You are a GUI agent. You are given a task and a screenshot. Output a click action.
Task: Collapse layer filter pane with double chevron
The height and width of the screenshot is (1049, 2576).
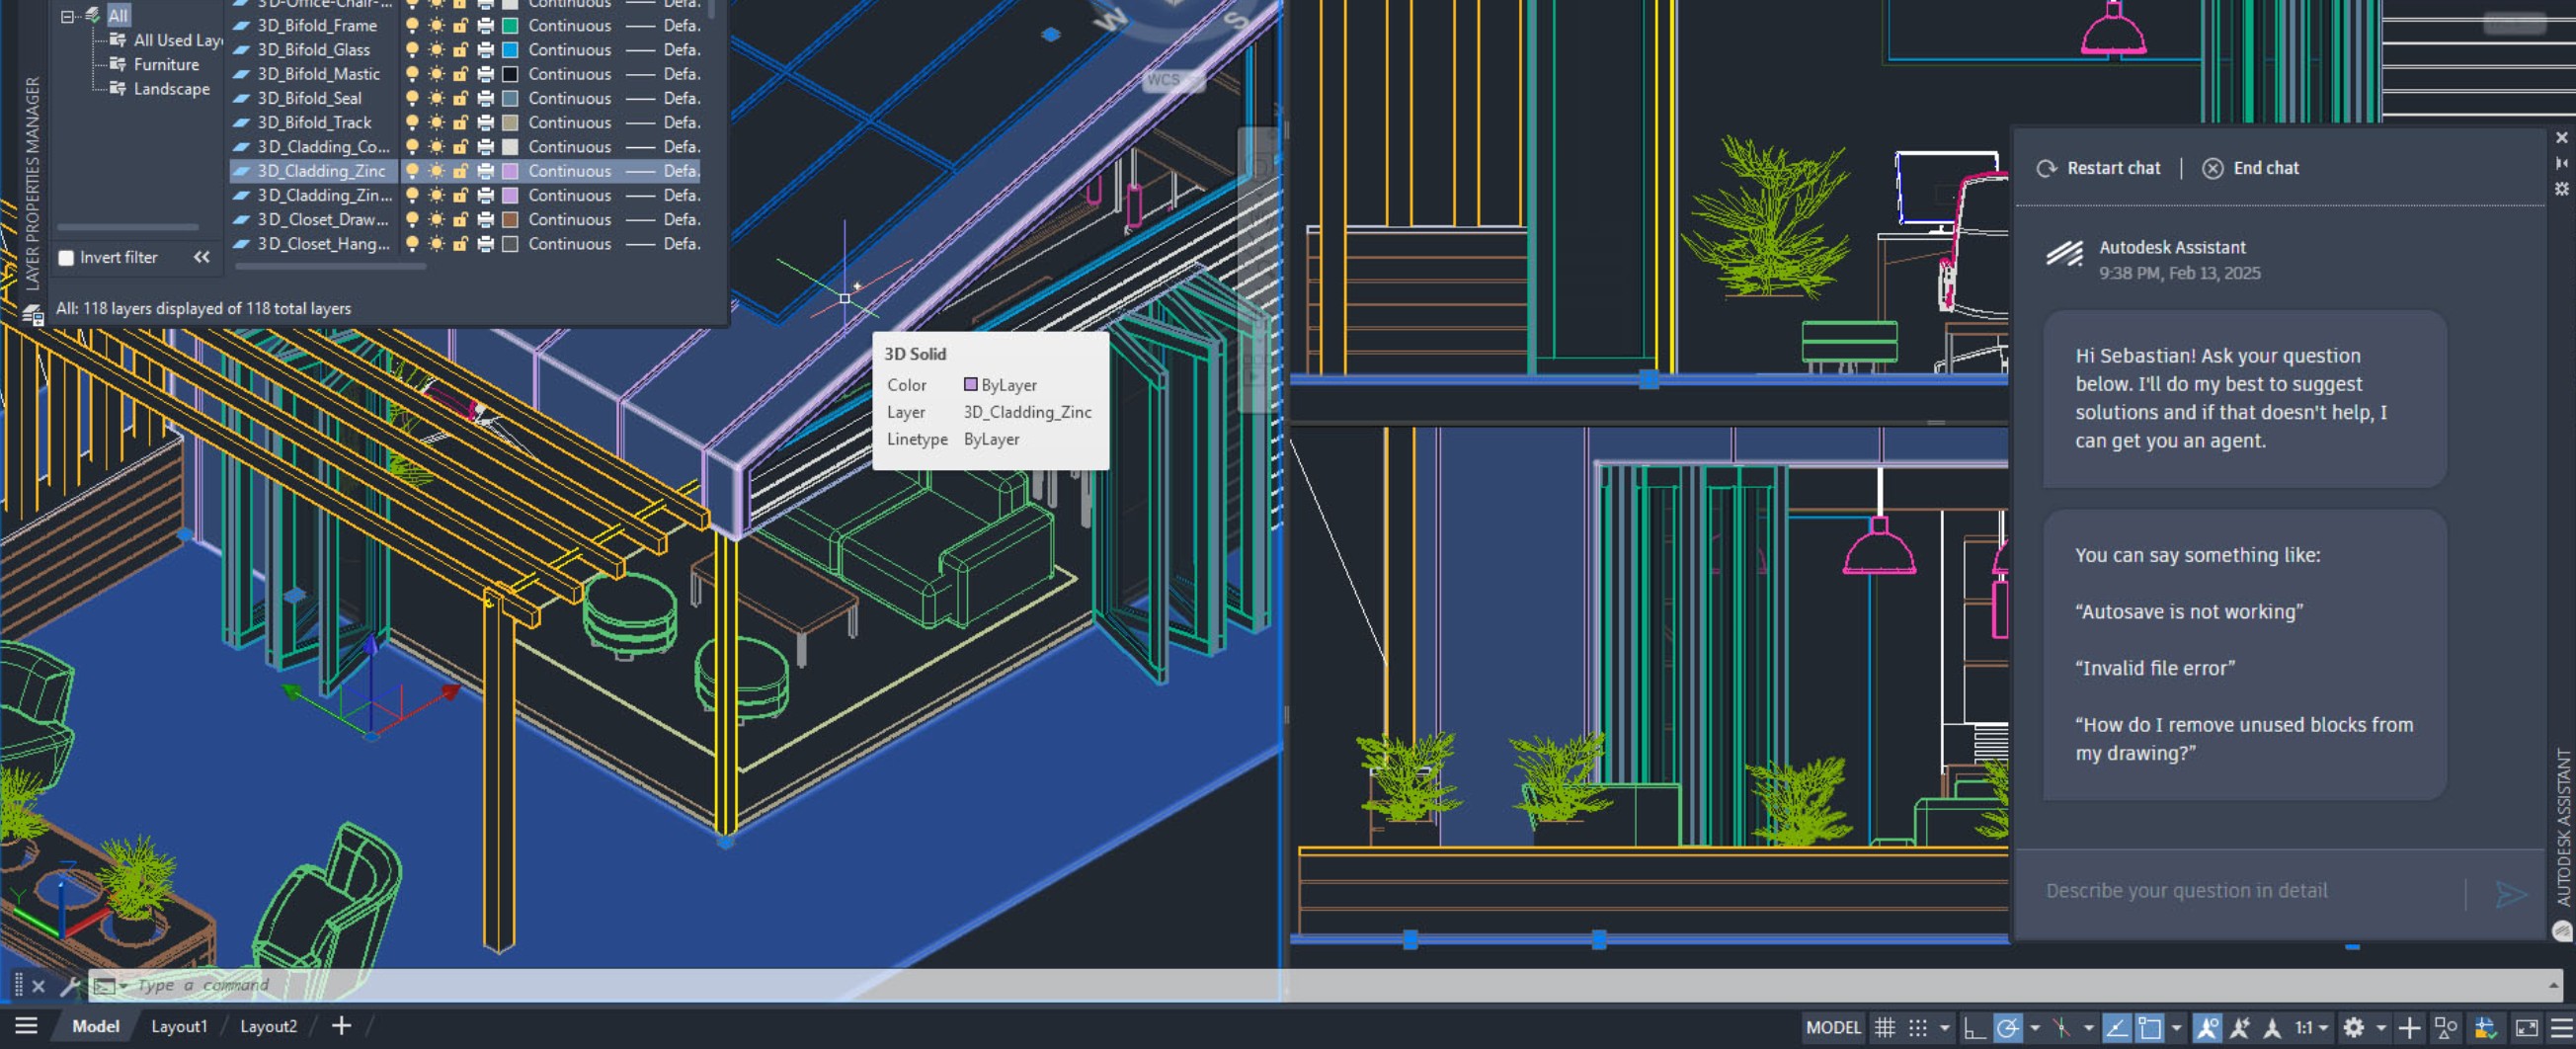coord(202,257)
